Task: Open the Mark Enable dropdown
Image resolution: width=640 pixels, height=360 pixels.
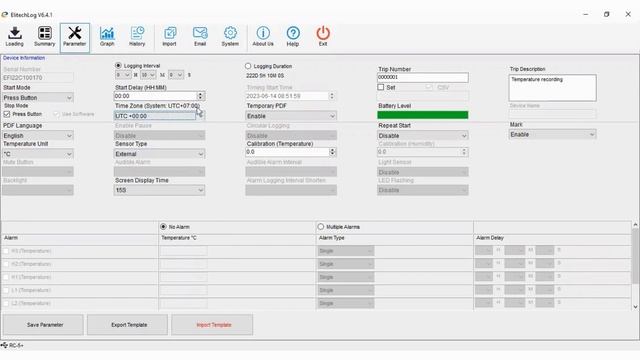Action: point(552,134)
